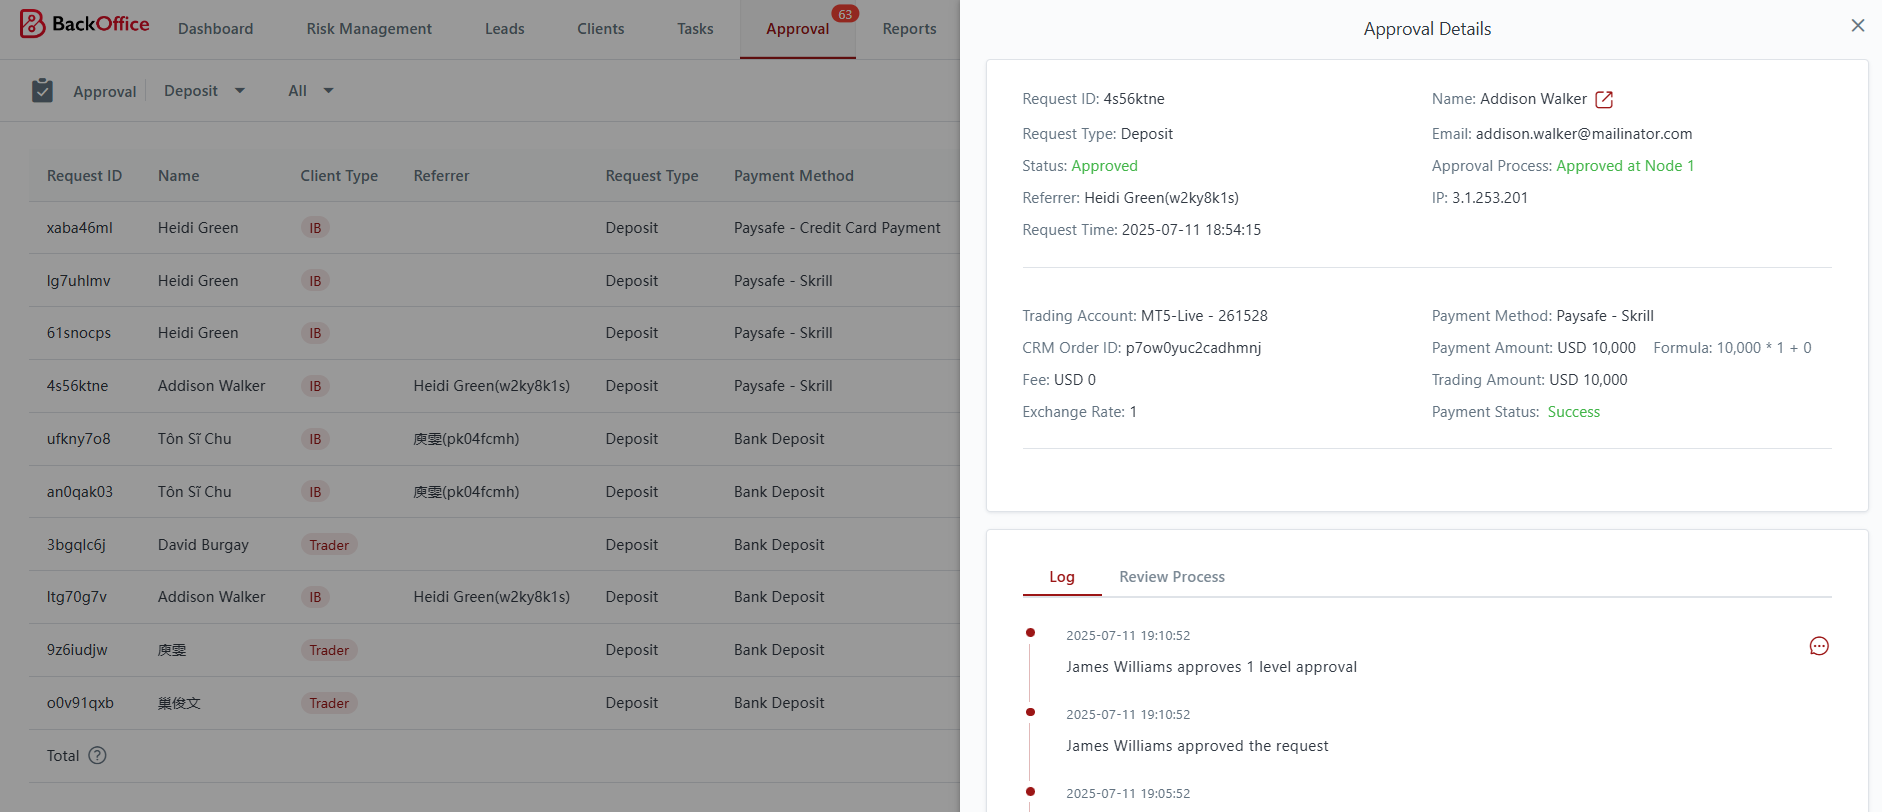Switch to the Review Process tab
The height and width of the screenshot is (812, 1882).
coord(1171,577)
